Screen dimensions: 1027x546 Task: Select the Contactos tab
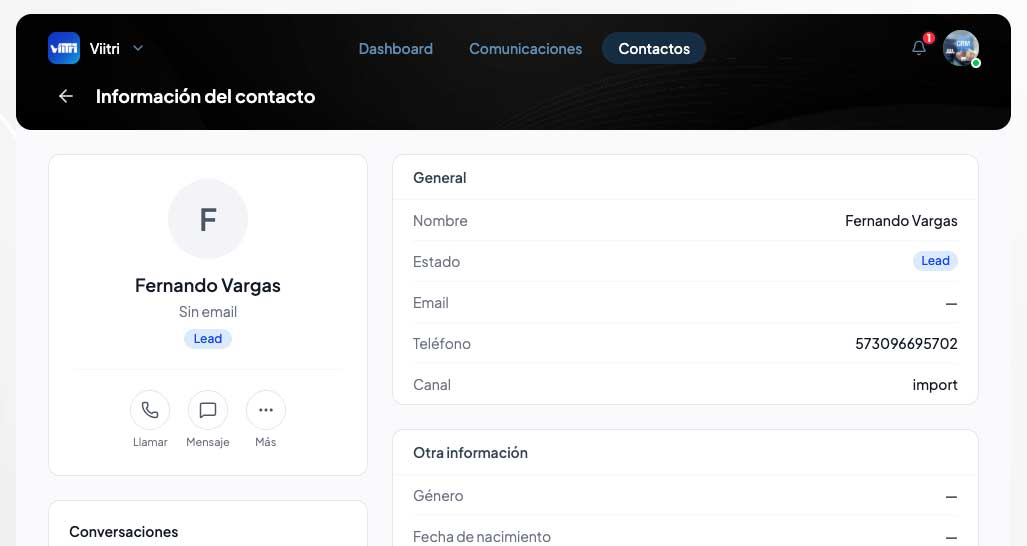coord(654,48)
